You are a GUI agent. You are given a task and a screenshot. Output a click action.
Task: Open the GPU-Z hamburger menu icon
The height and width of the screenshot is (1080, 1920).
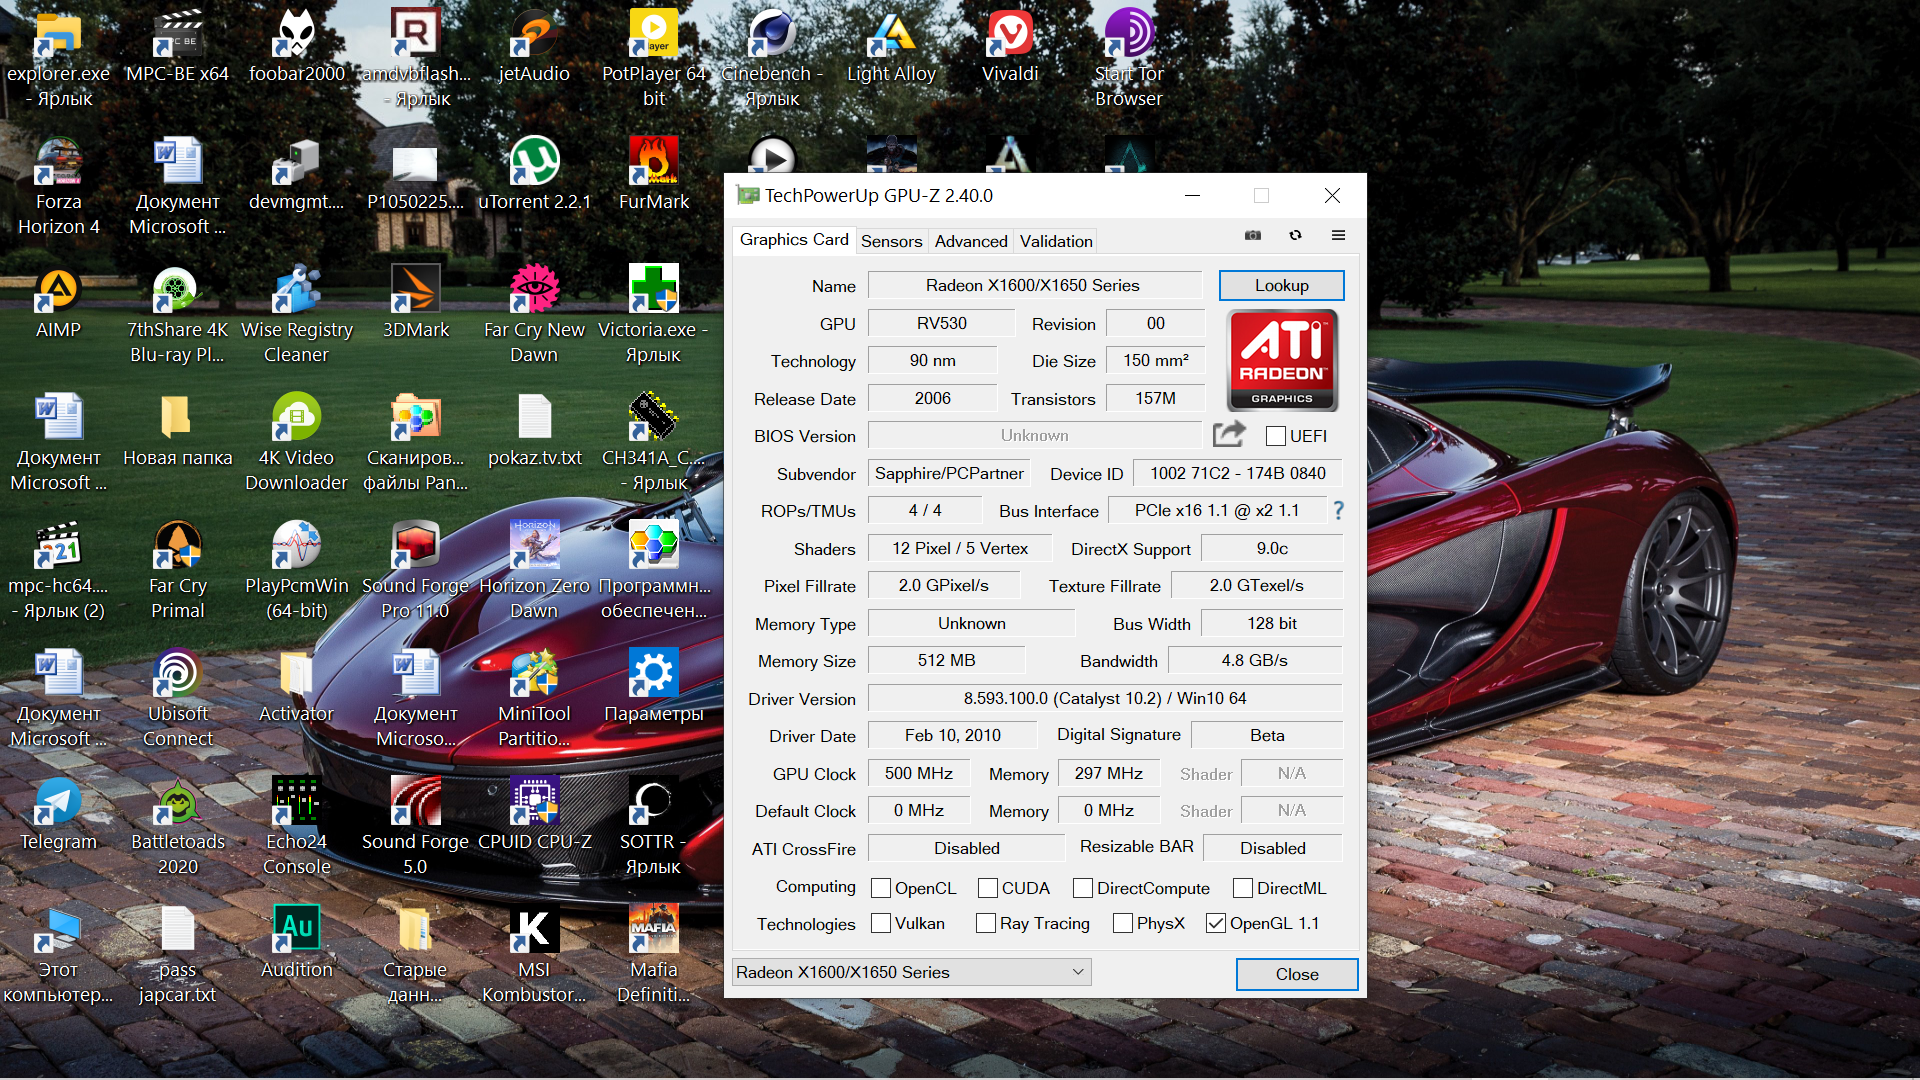1338,236
